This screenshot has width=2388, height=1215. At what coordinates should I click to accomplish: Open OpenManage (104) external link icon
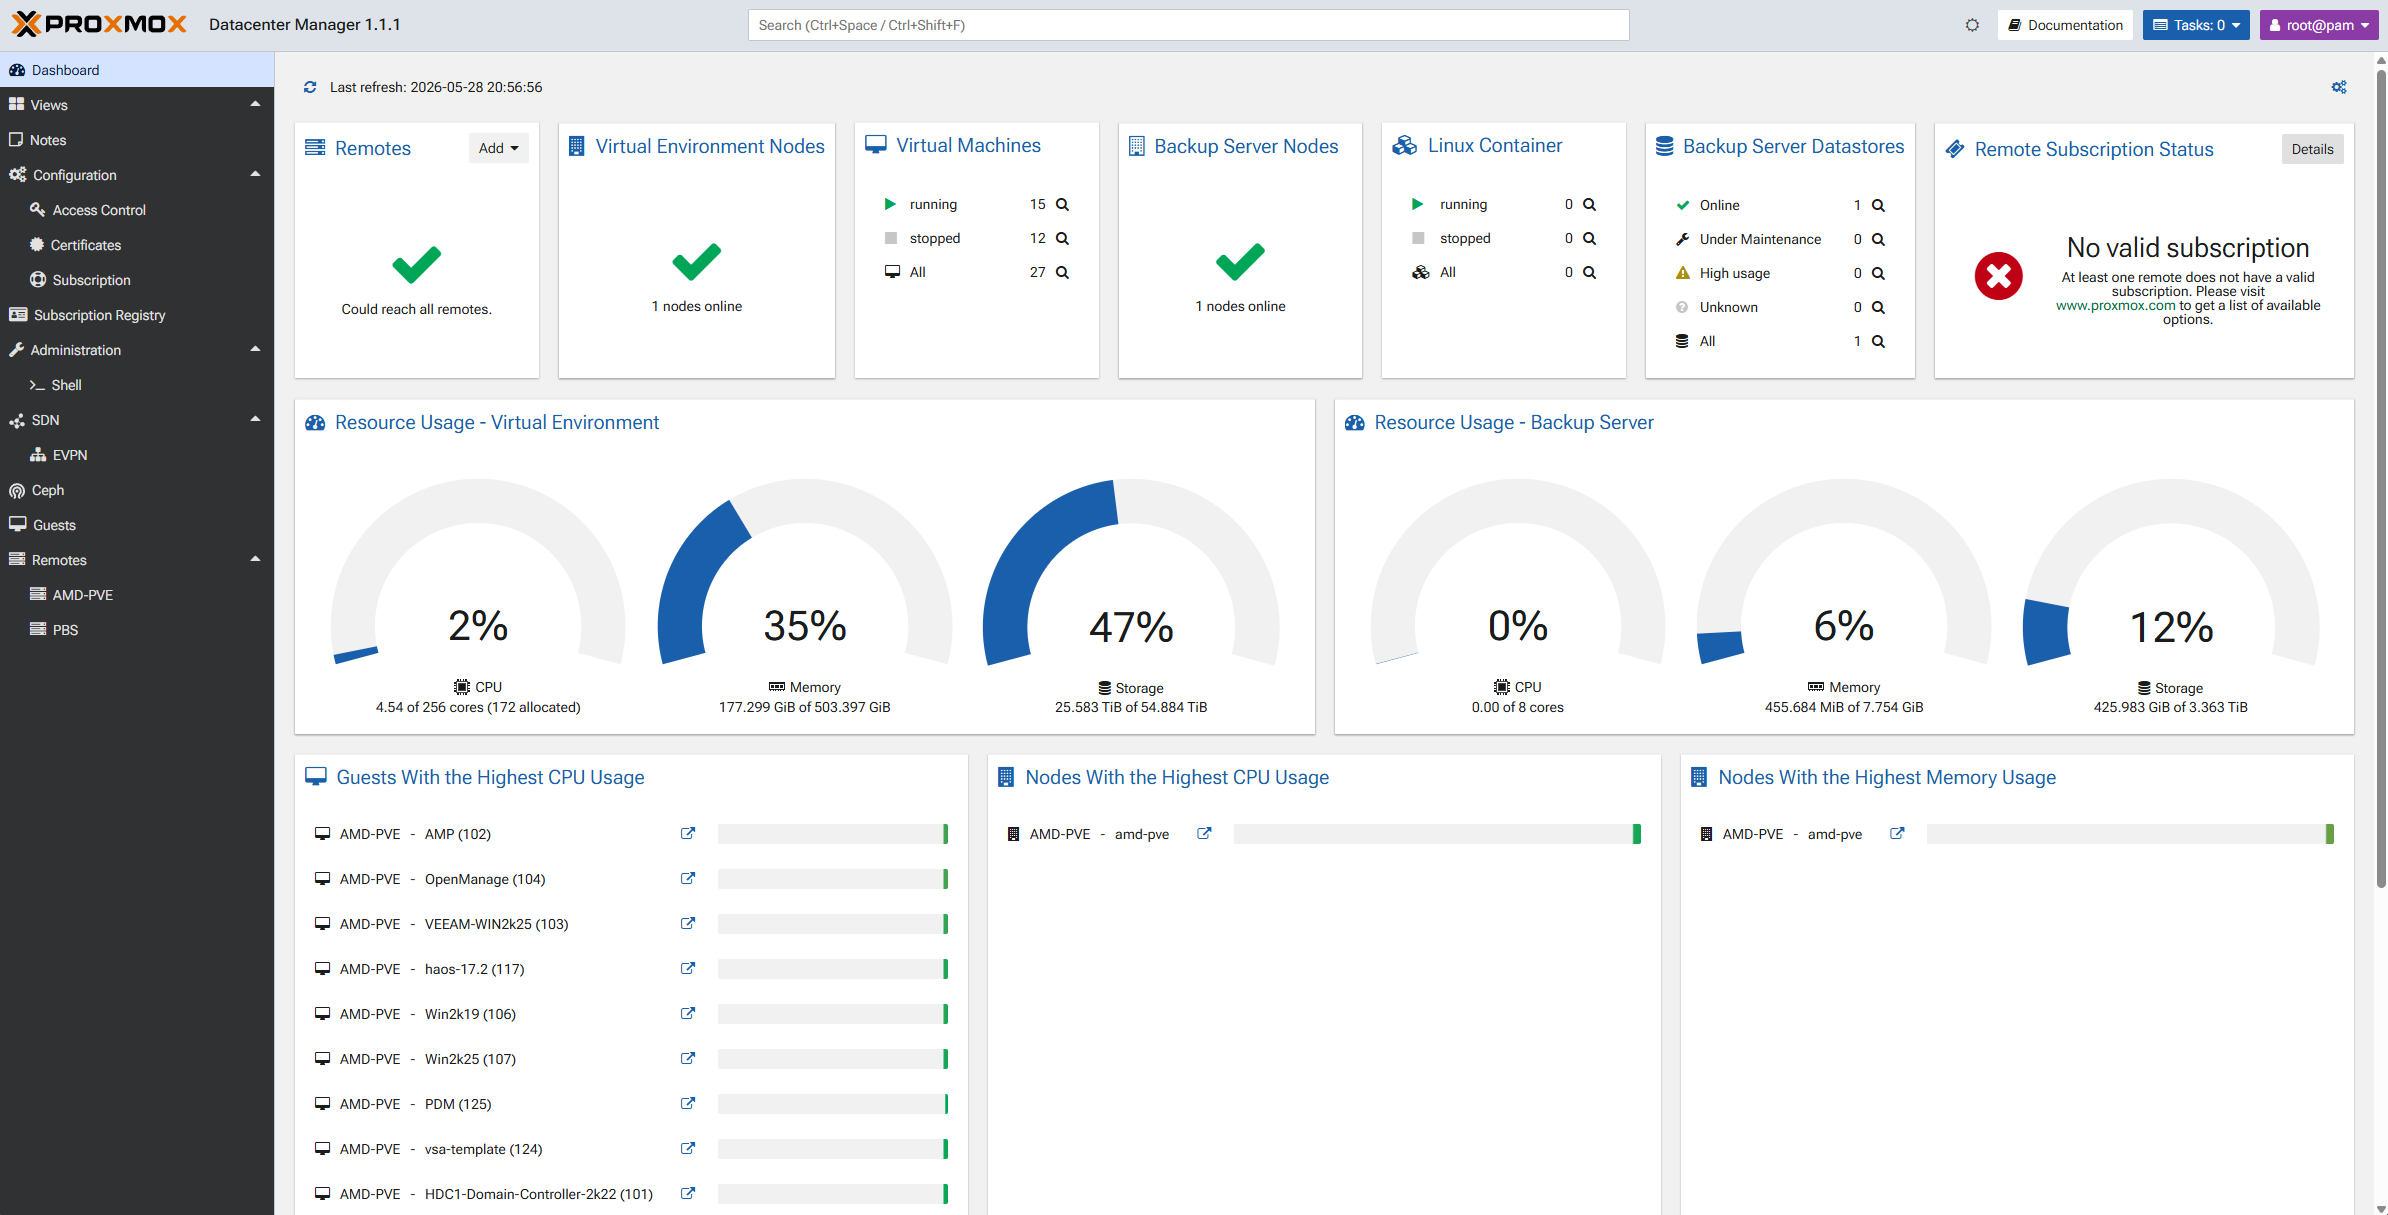click(x=688, y=878)
